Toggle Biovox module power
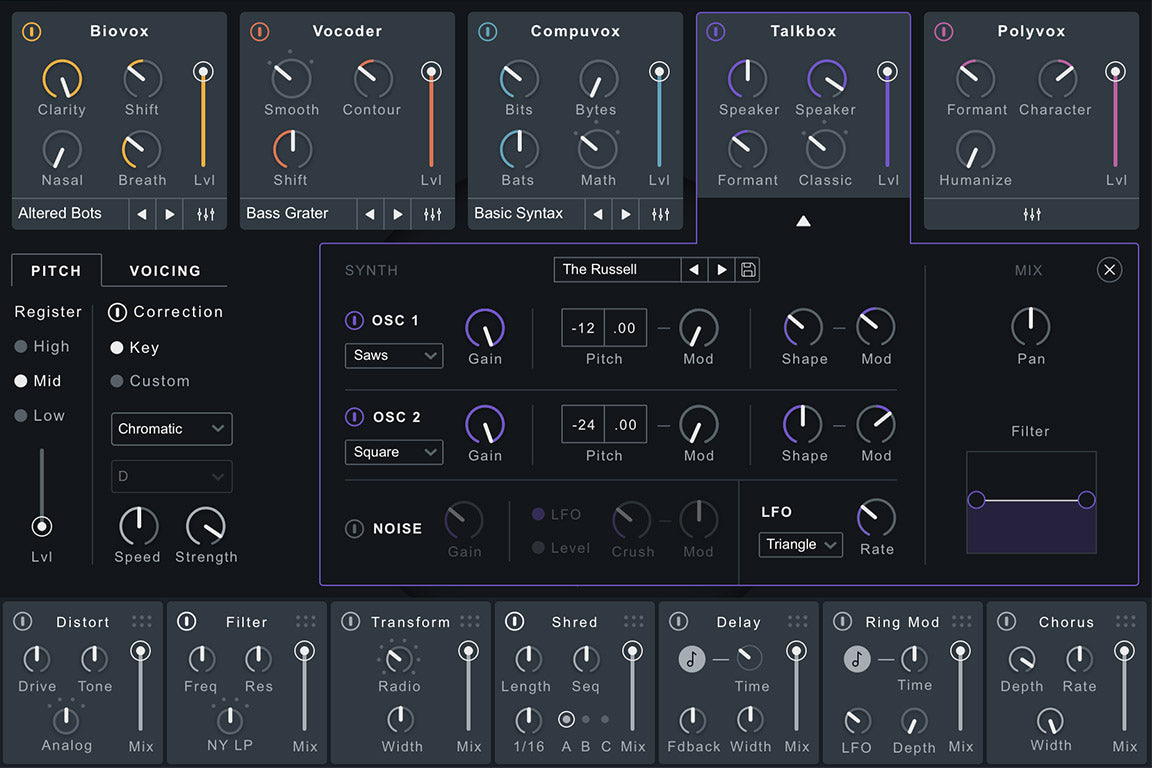The width and height of the screenshot is (1152, 768). click(x=32, y=32)
